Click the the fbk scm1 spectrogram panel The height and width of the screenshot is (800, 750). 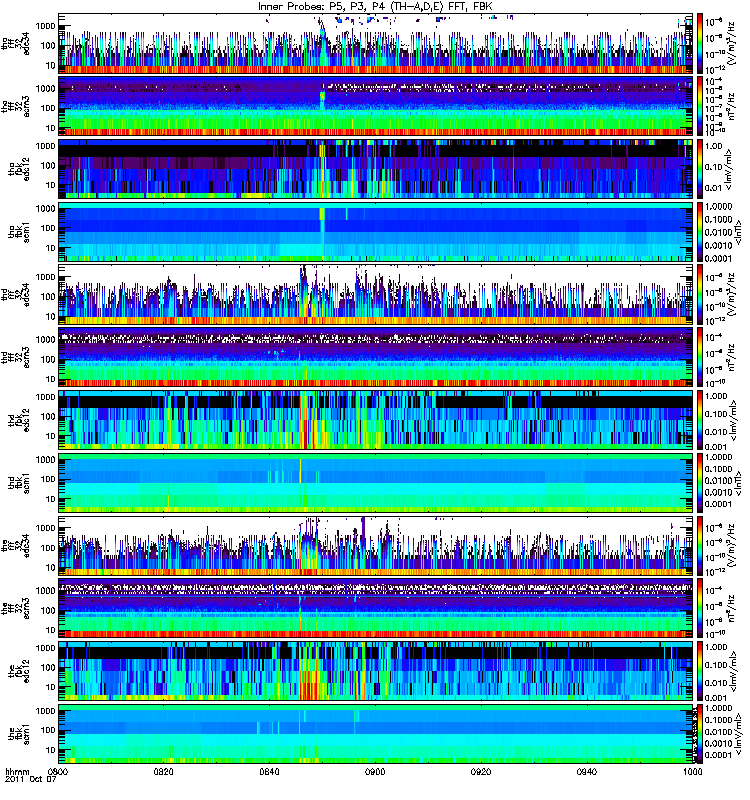tap(376, 734)
